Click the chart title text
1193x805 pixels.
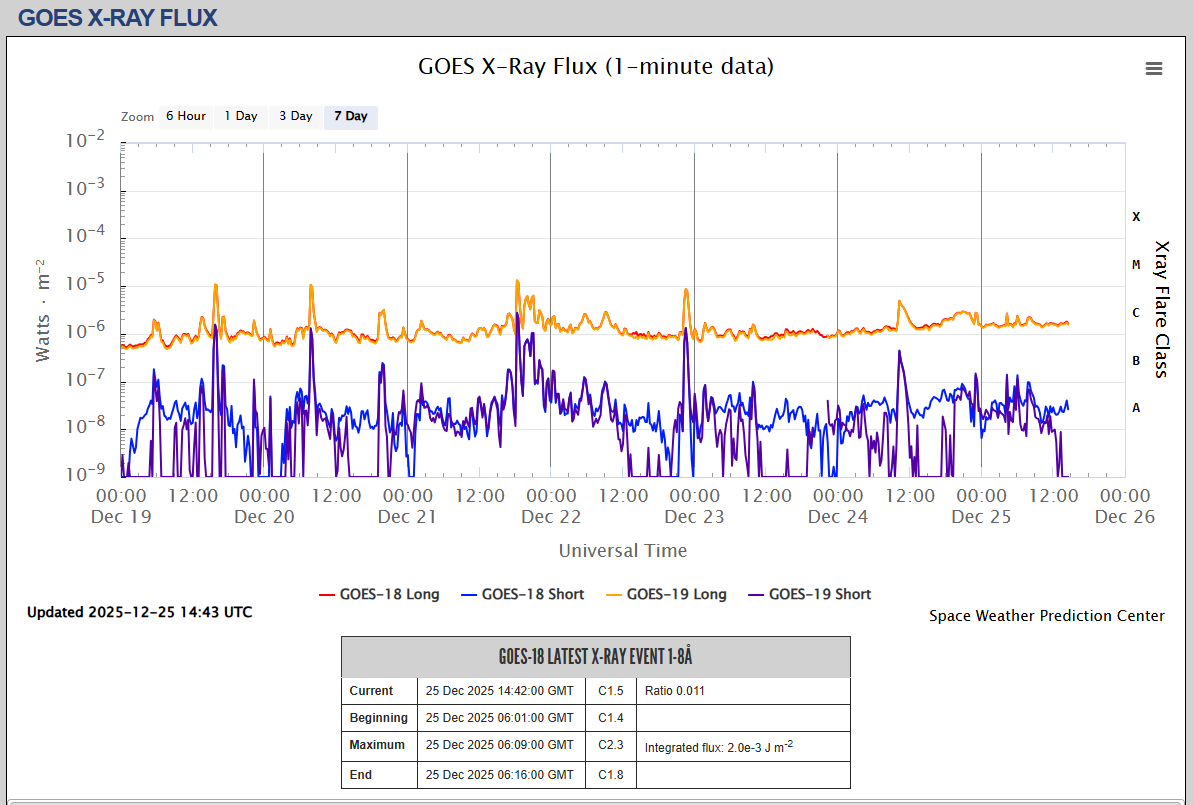(x=595, y=67)
